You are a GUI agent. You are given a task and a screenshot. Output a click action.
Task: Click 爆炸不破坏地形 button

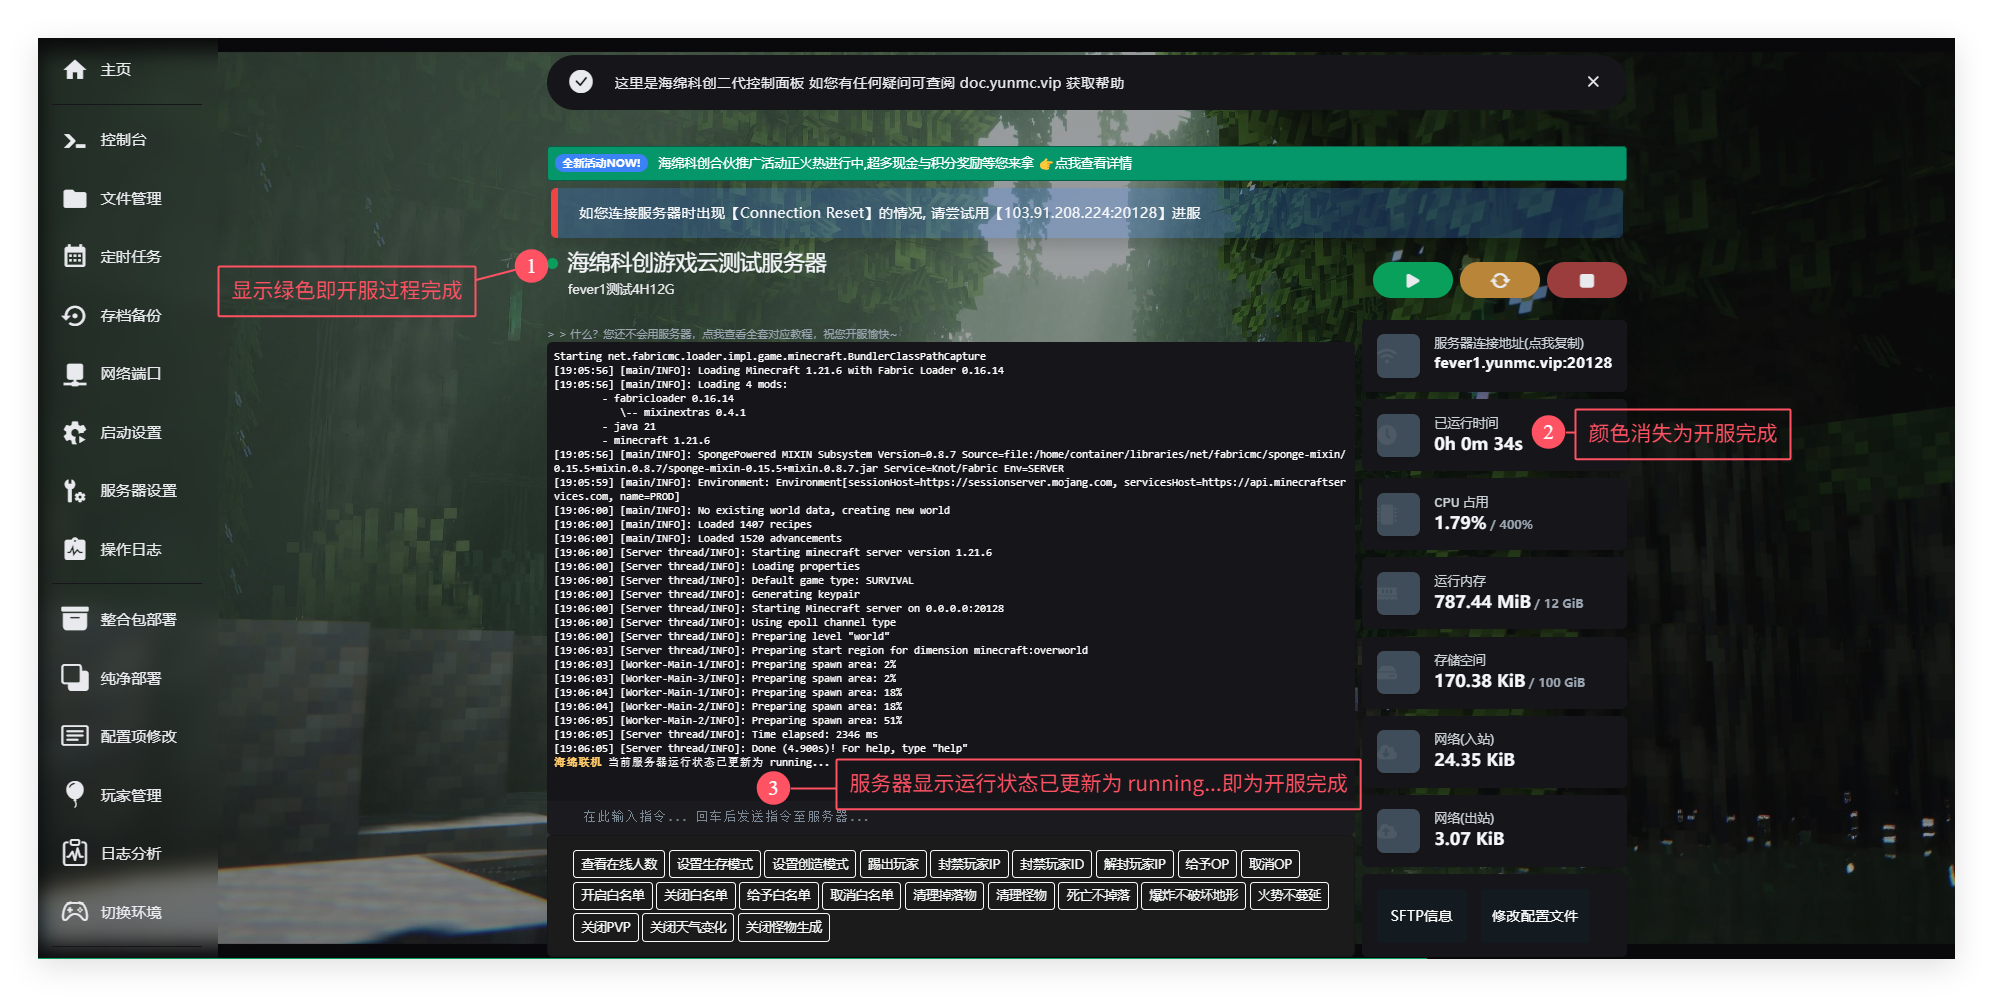[x=1194, y=896]
